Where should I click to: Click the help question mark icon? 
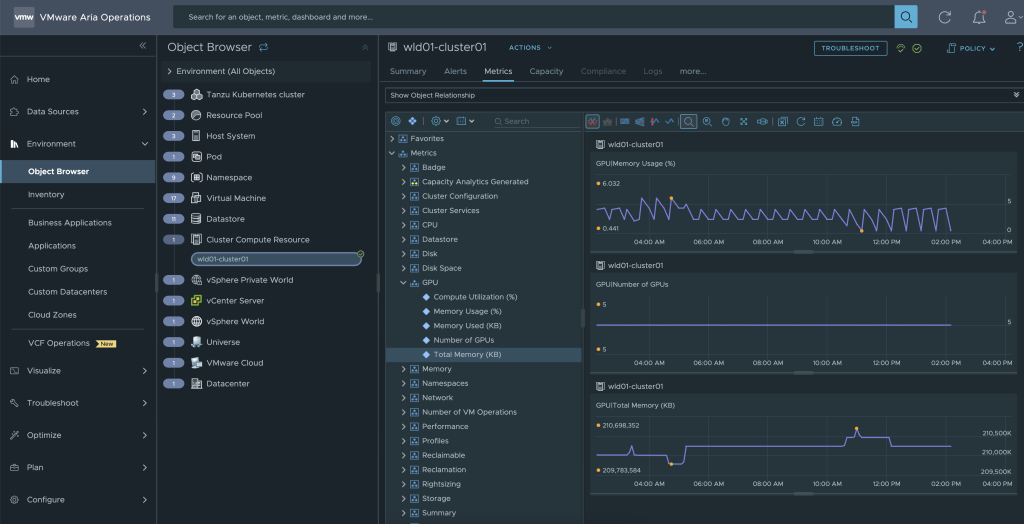pos(1019,47)
